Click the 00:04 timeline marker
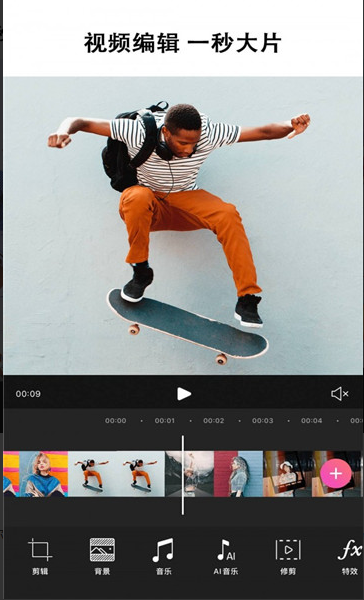Viewport: 364px width, 600px height. click(x=312, y=421)
